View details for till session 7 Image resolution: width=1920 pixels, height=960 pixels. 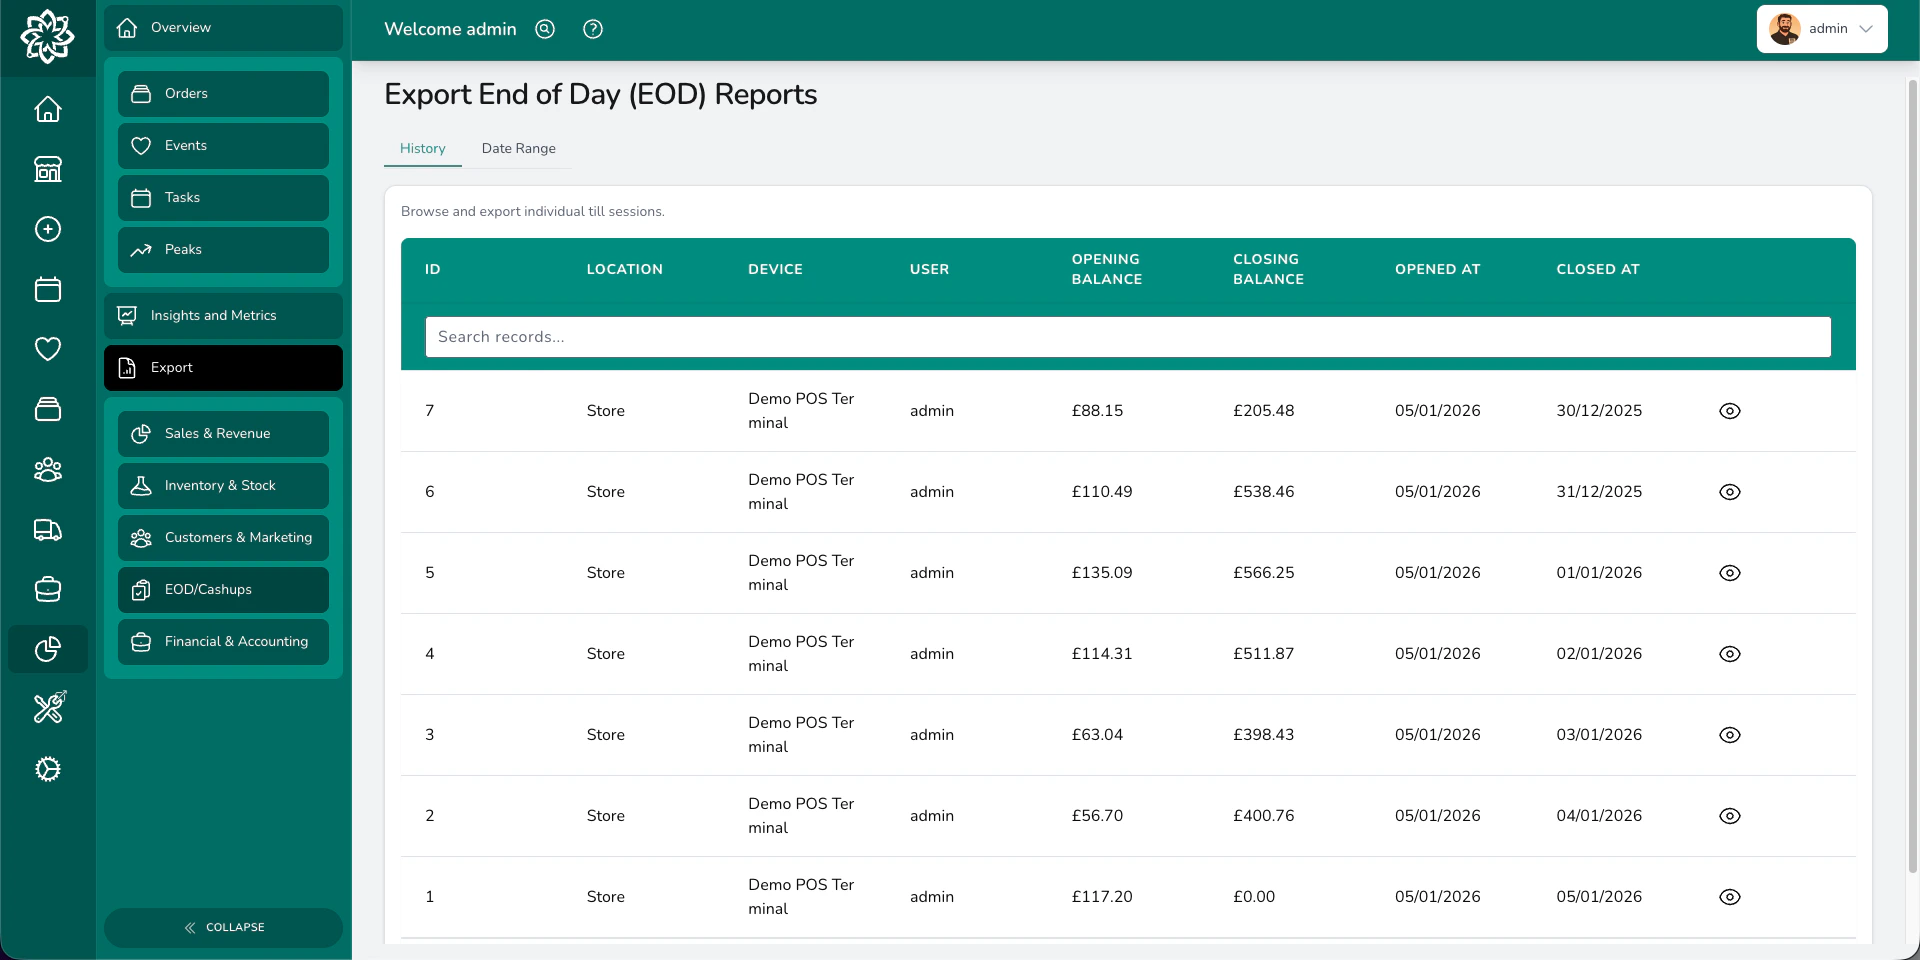coord(1730,410)
